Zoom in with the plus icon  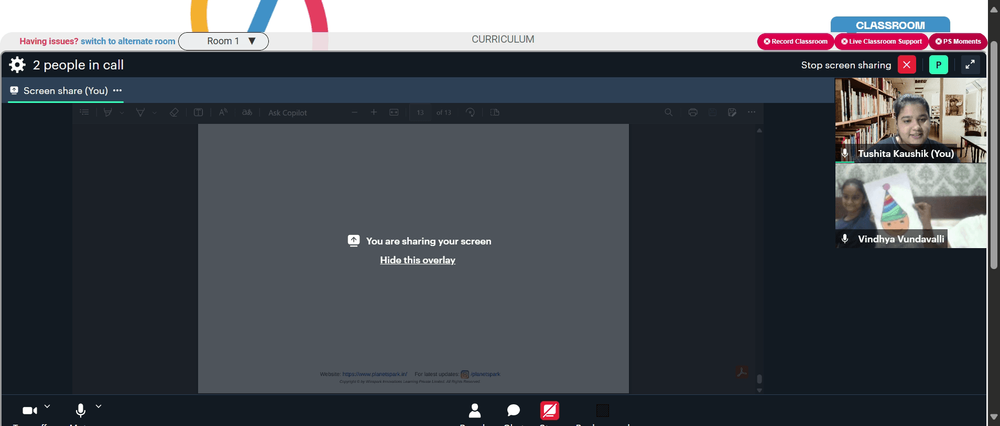pyautogui.click(x=374, y=112)
